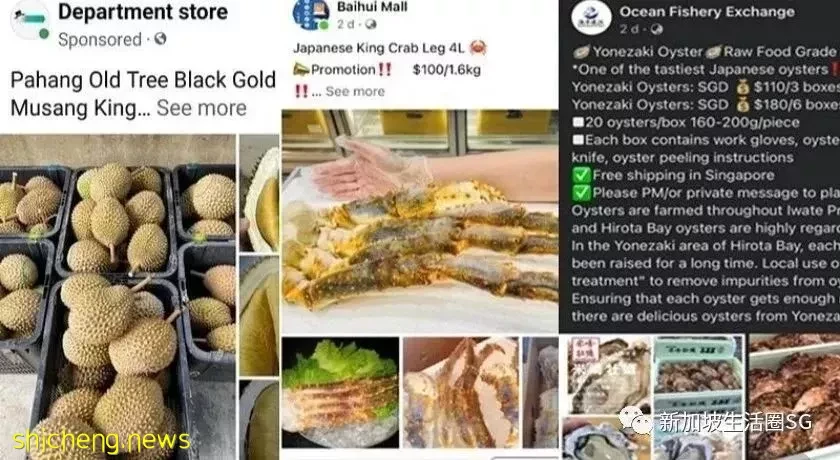Click the green checkmark beside Please PM
Viewport: 840px width, 460px height.
[582, 193]
